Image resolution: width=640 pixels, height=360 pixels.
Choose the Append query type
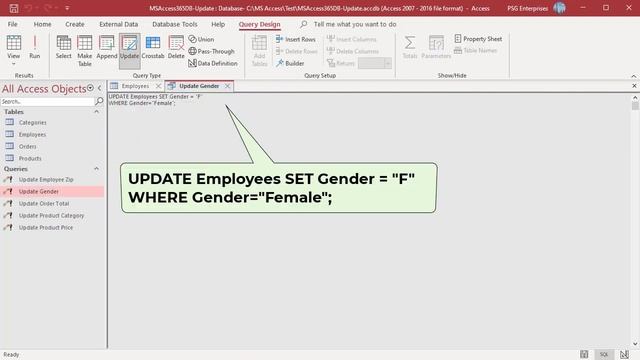point(107,48)
